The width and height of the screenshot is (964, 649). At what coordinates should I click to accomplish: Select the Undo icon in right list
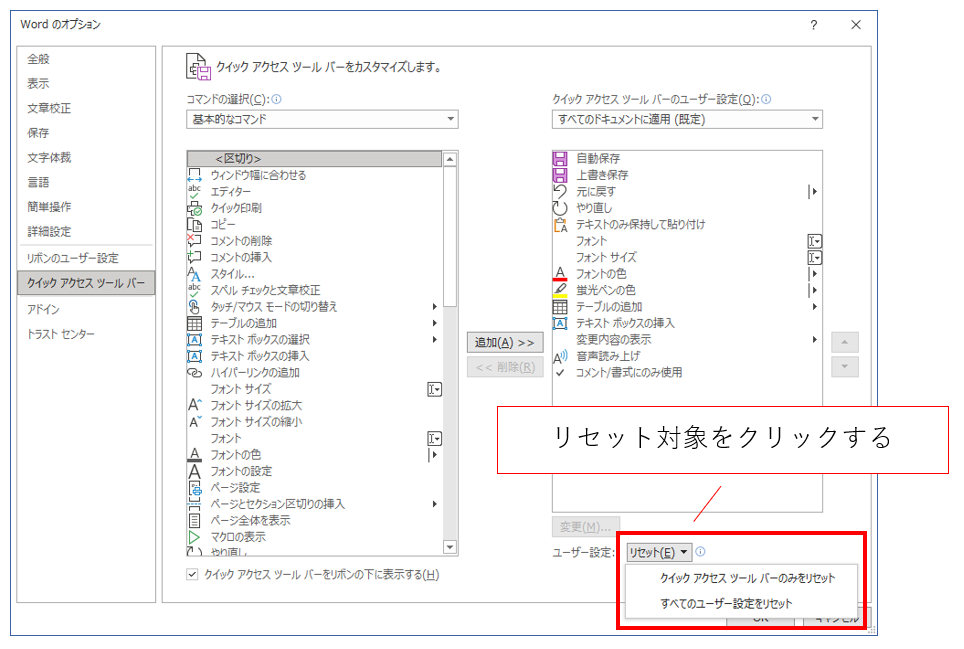[560, 192]
